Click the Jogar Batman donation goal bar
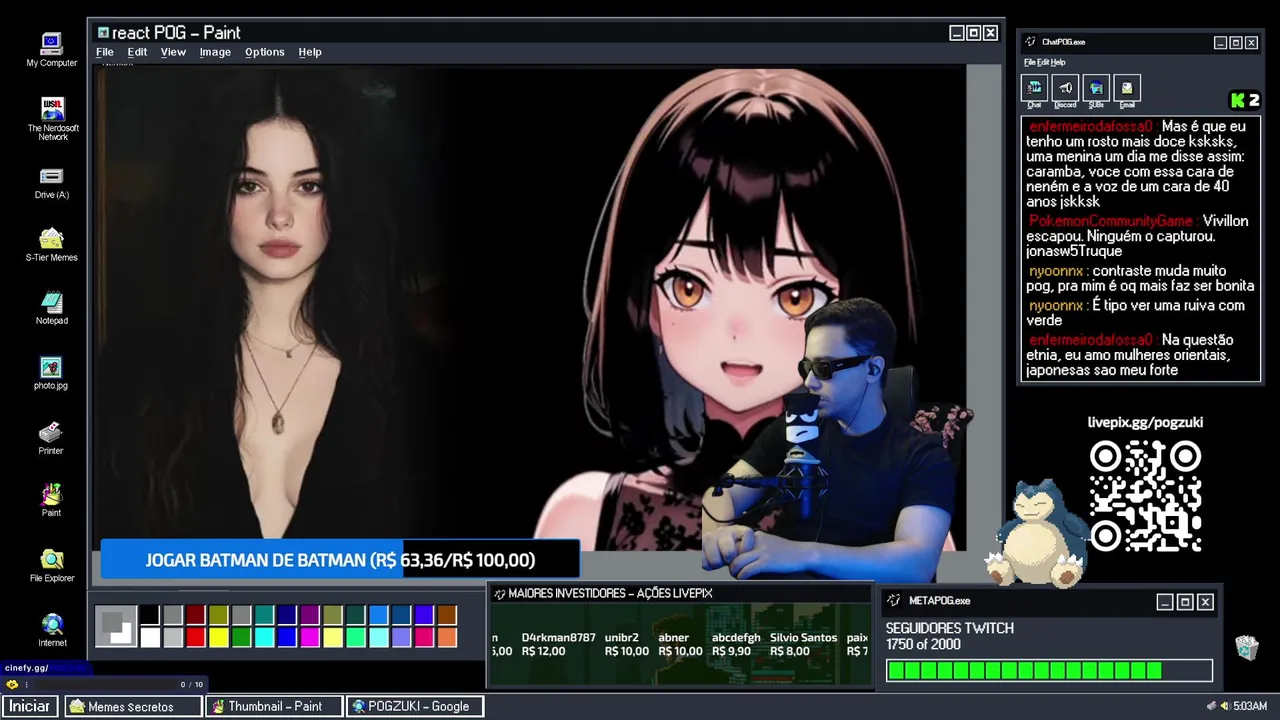1280x720 pixels. pos(340,560)
